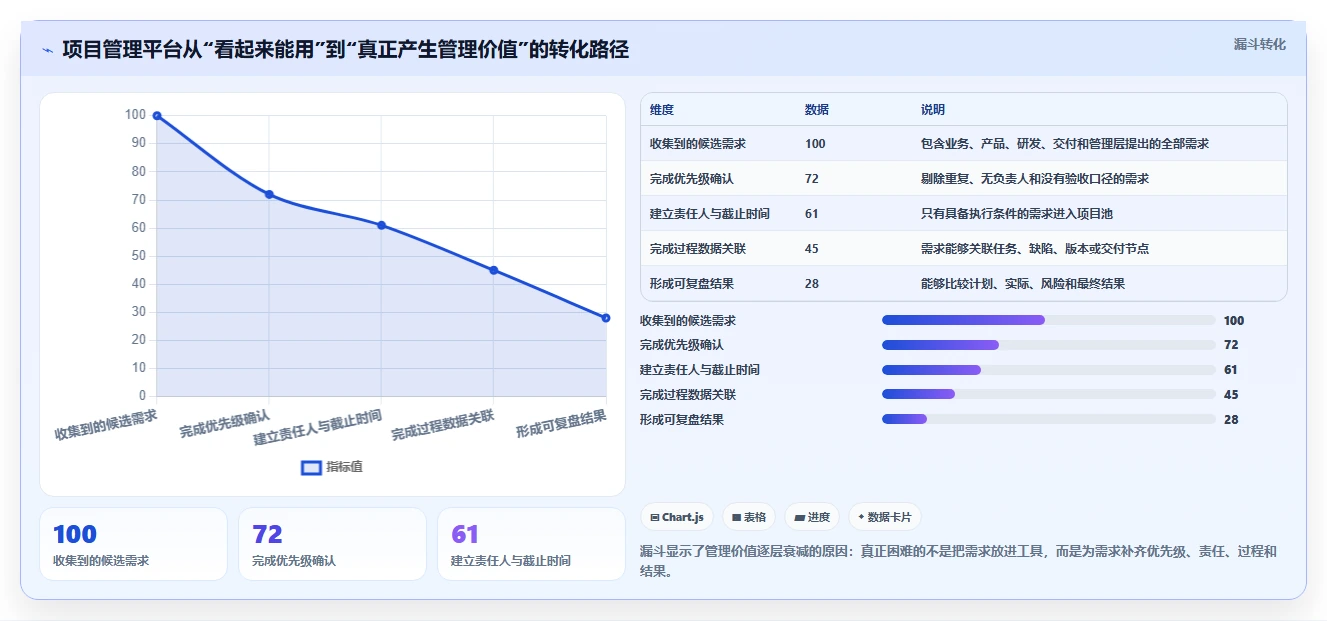Click the 建立责任人与截止时间 progress bar
The height and width of the screenshot is (621, 1327).
1049,370
